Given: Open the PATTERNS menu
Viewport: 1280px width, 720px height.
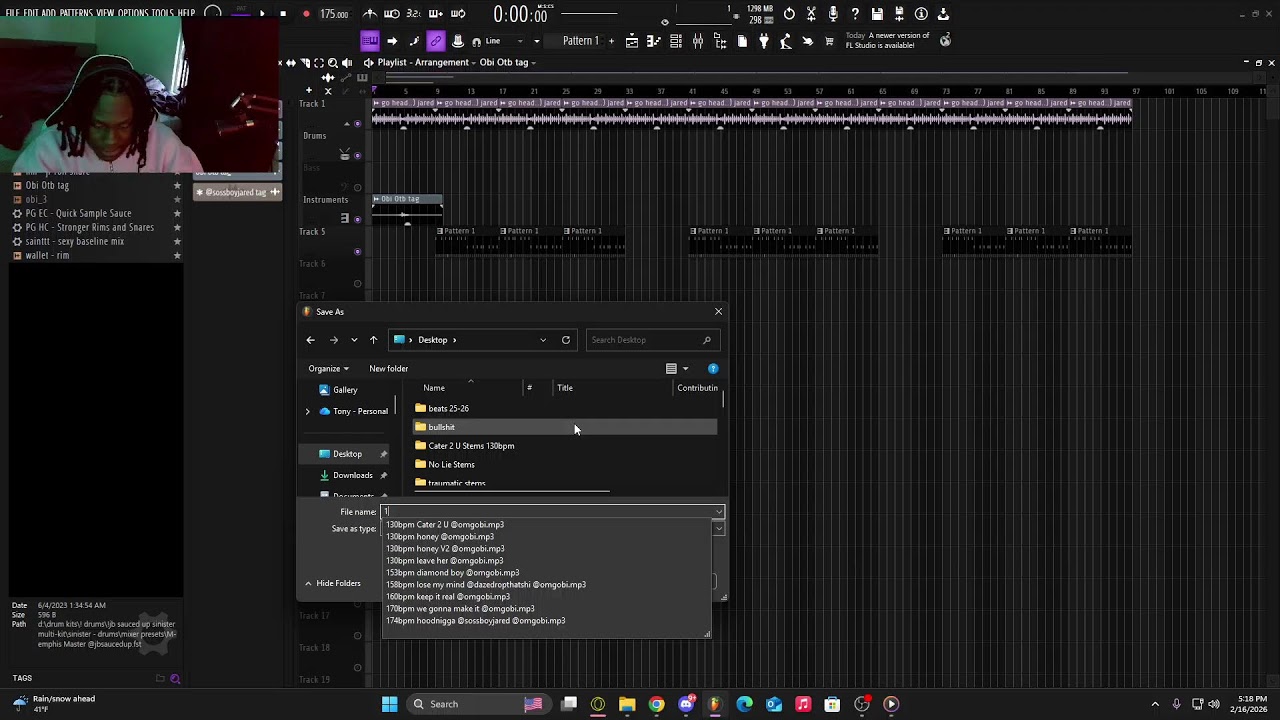Looking at the screenshot, I should (x=76, y=13).
